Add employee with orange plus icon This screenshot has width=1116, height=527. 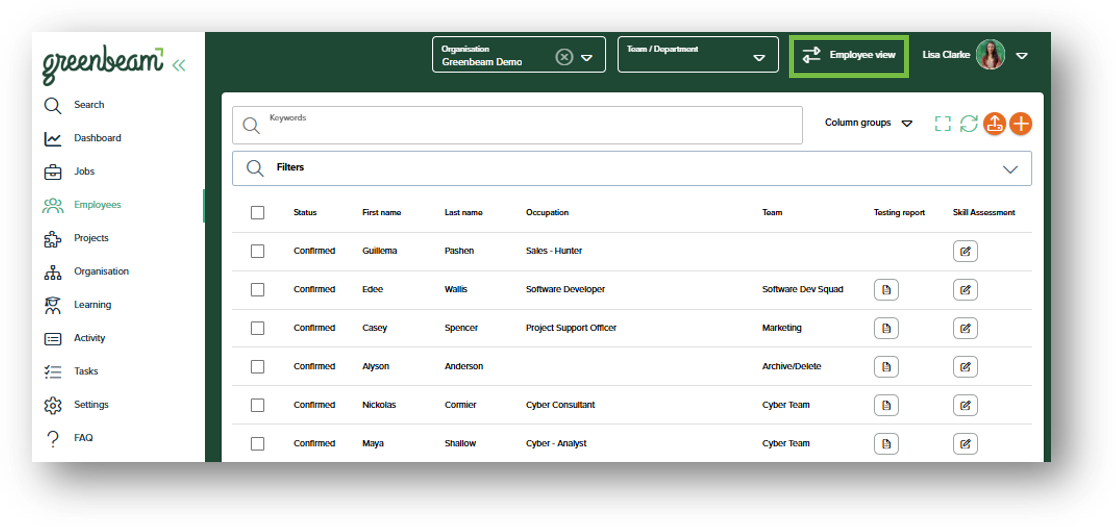[1021, 123]
